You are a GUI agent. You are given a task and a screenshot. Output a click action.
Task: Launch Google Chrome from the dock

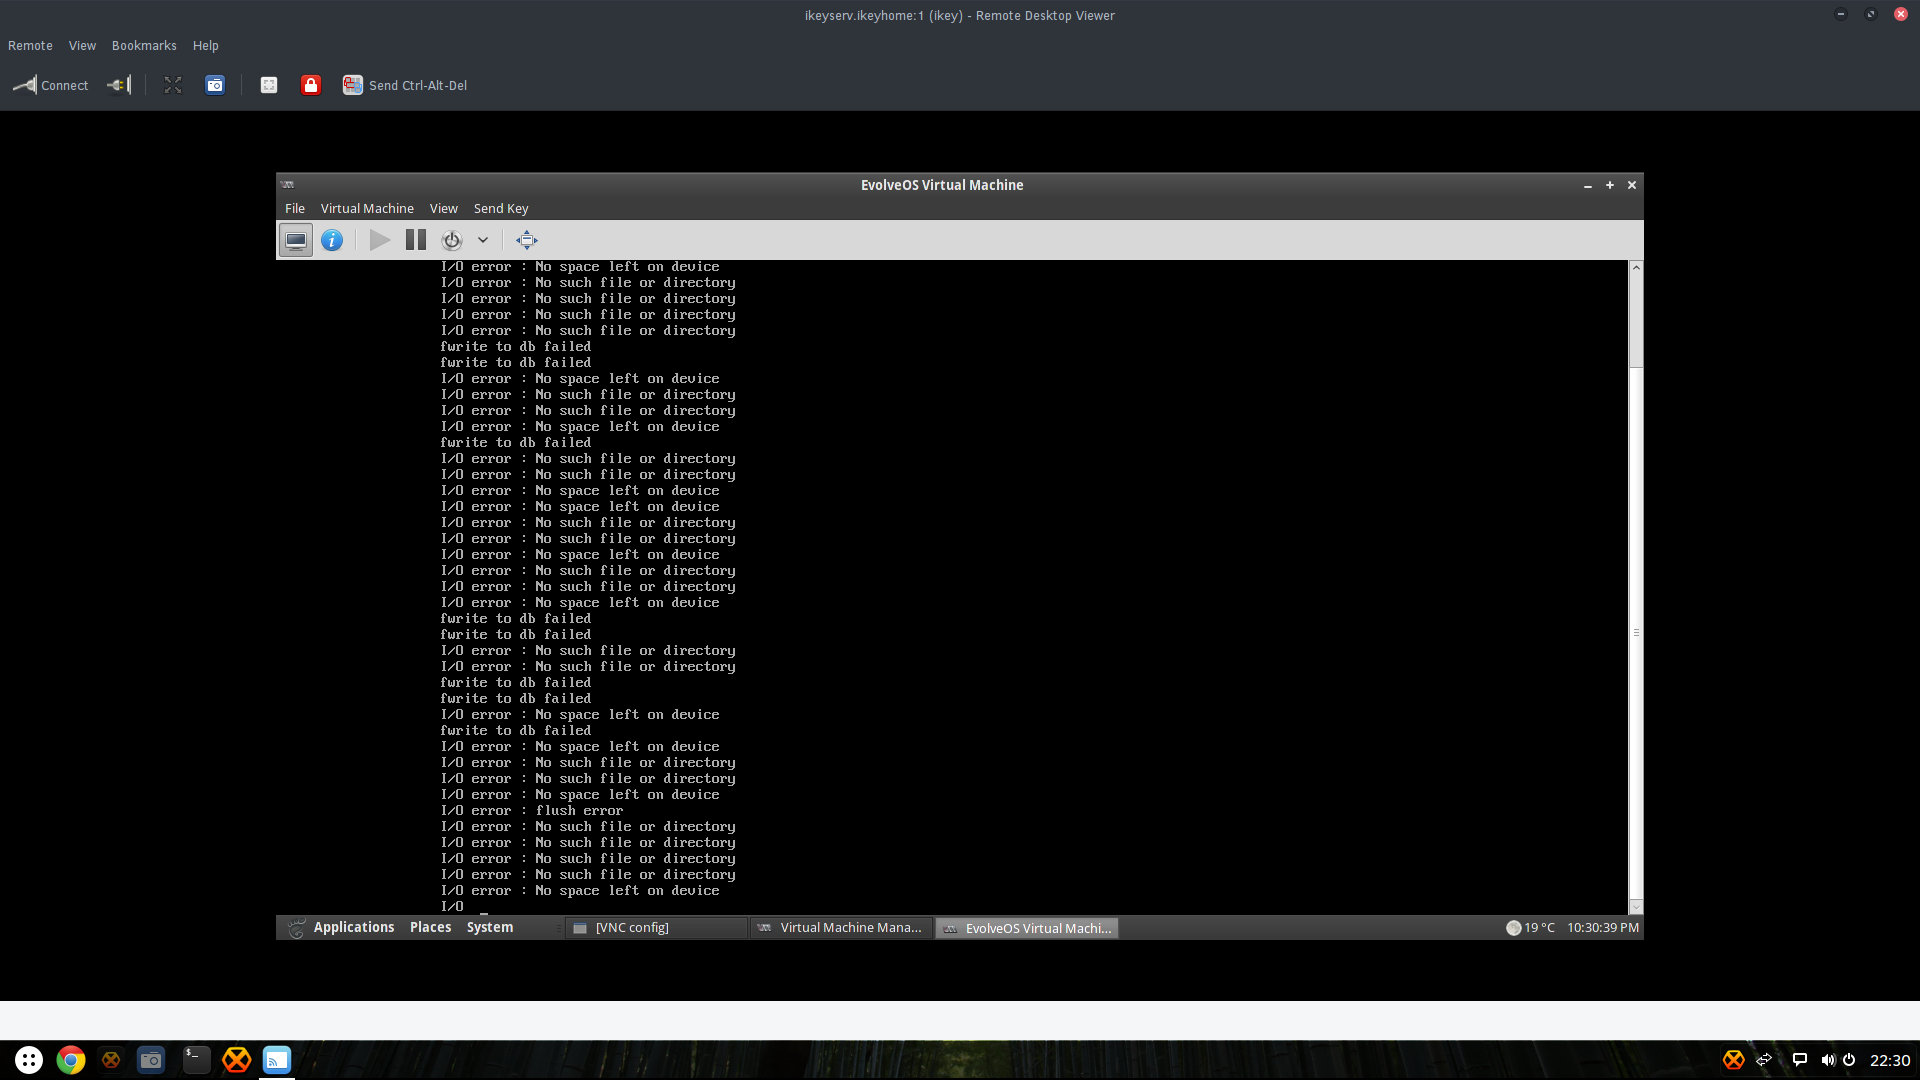(x=71, y=1060)
